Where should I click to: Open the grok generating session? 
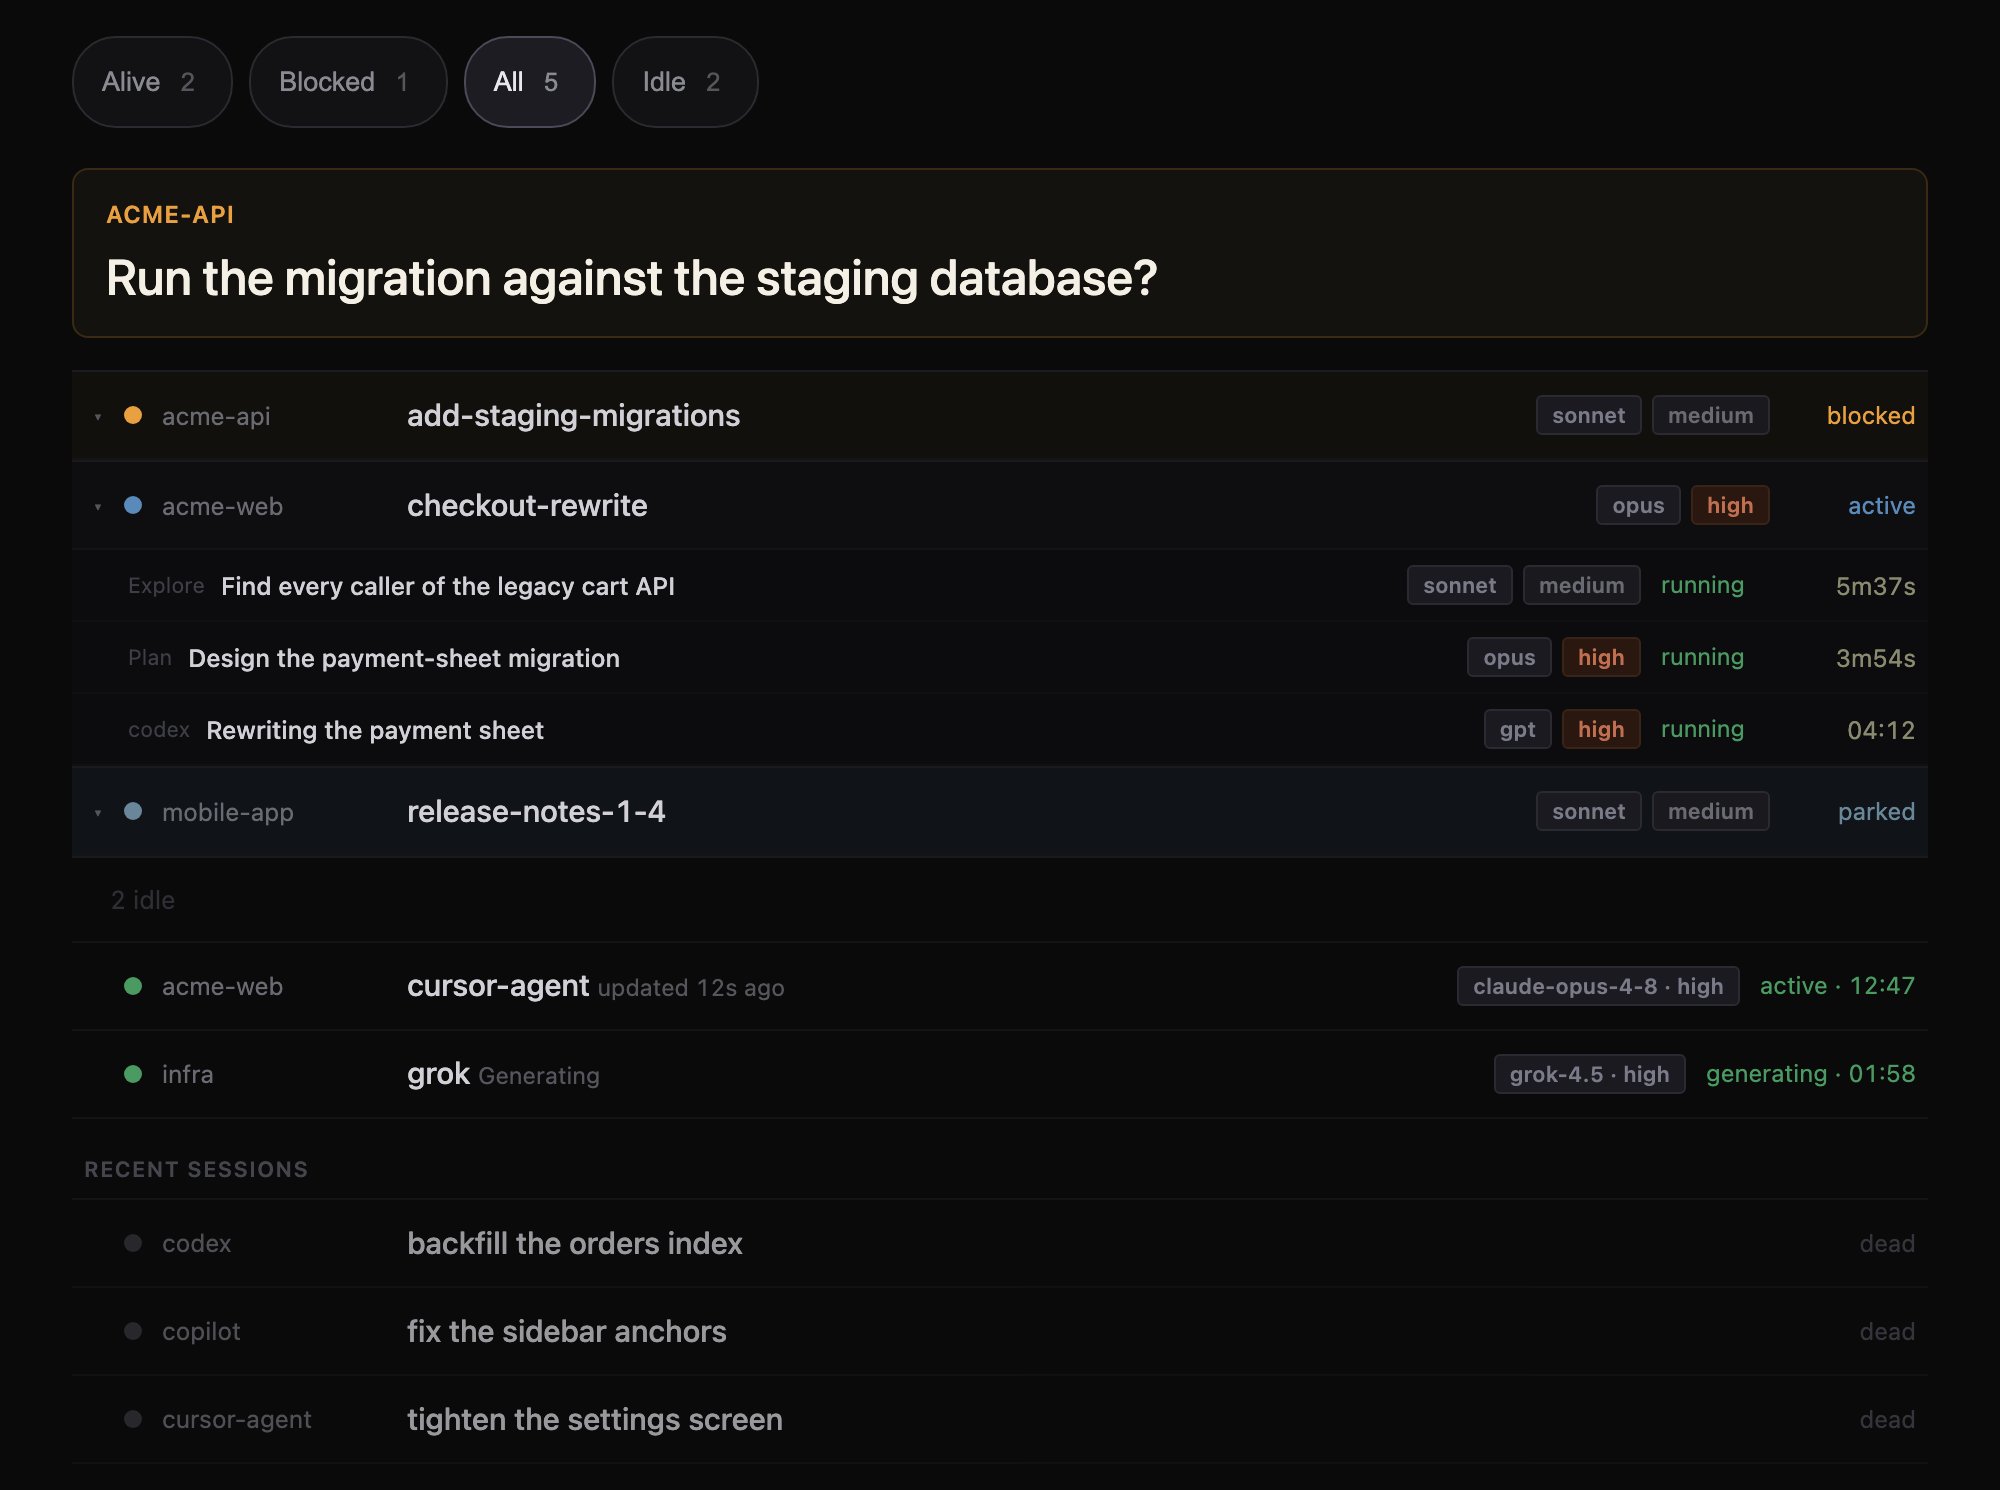click(x=1000, y=1074)
